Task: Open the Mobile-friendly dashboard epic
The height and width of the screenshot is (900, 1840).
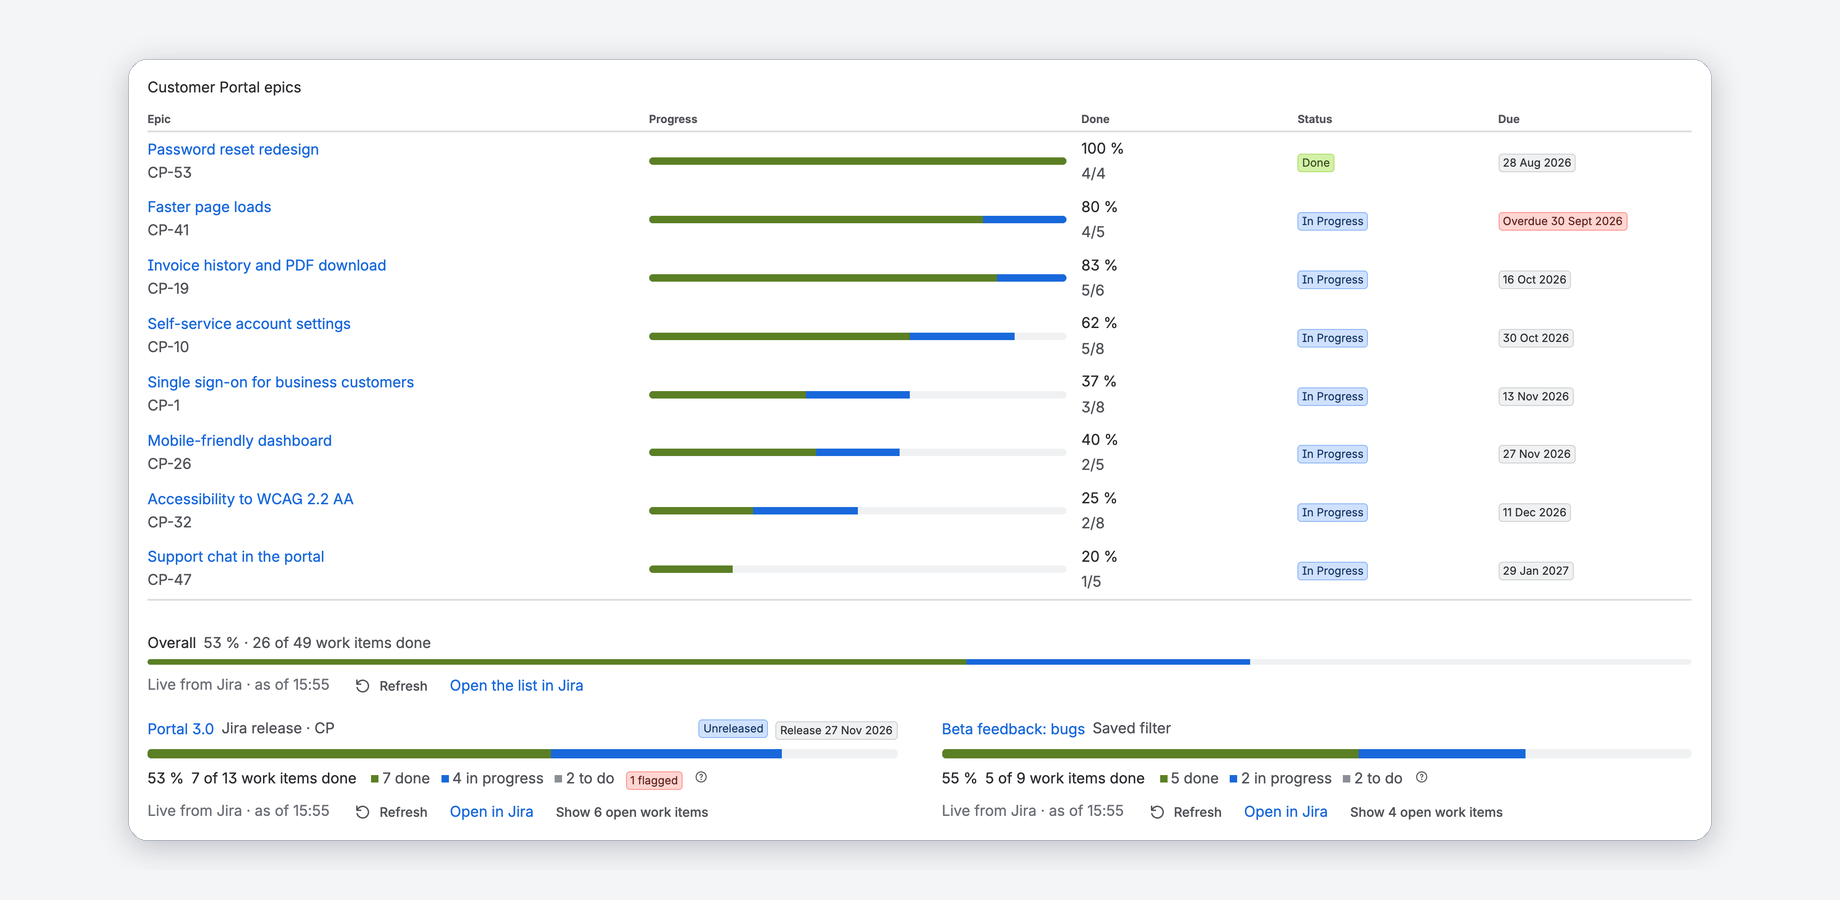Action: point(239,441)
